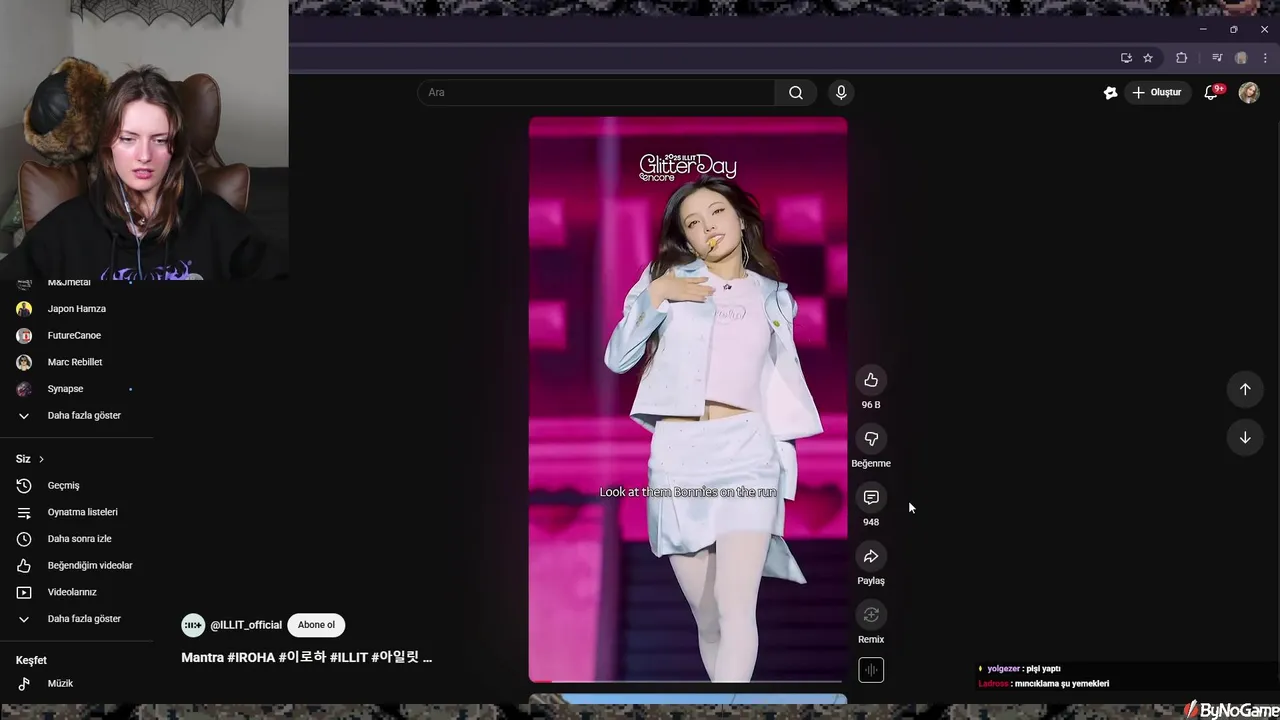The width and height of the screenshot is (1280, 720).
Task: Start voice search with microphone
Action: [x=841, y=92]
